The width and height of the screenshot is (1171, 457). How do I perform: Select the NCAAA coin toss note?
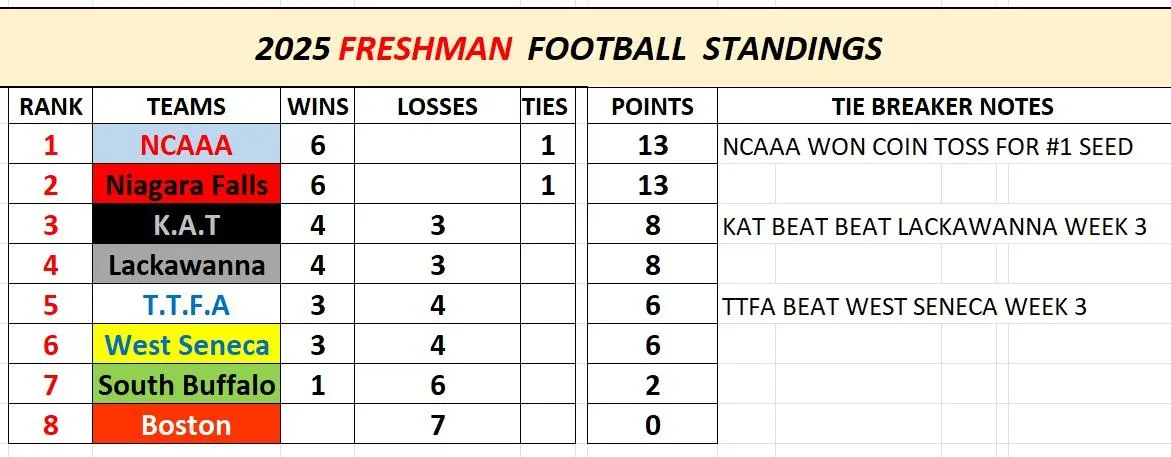pos(927,147)
